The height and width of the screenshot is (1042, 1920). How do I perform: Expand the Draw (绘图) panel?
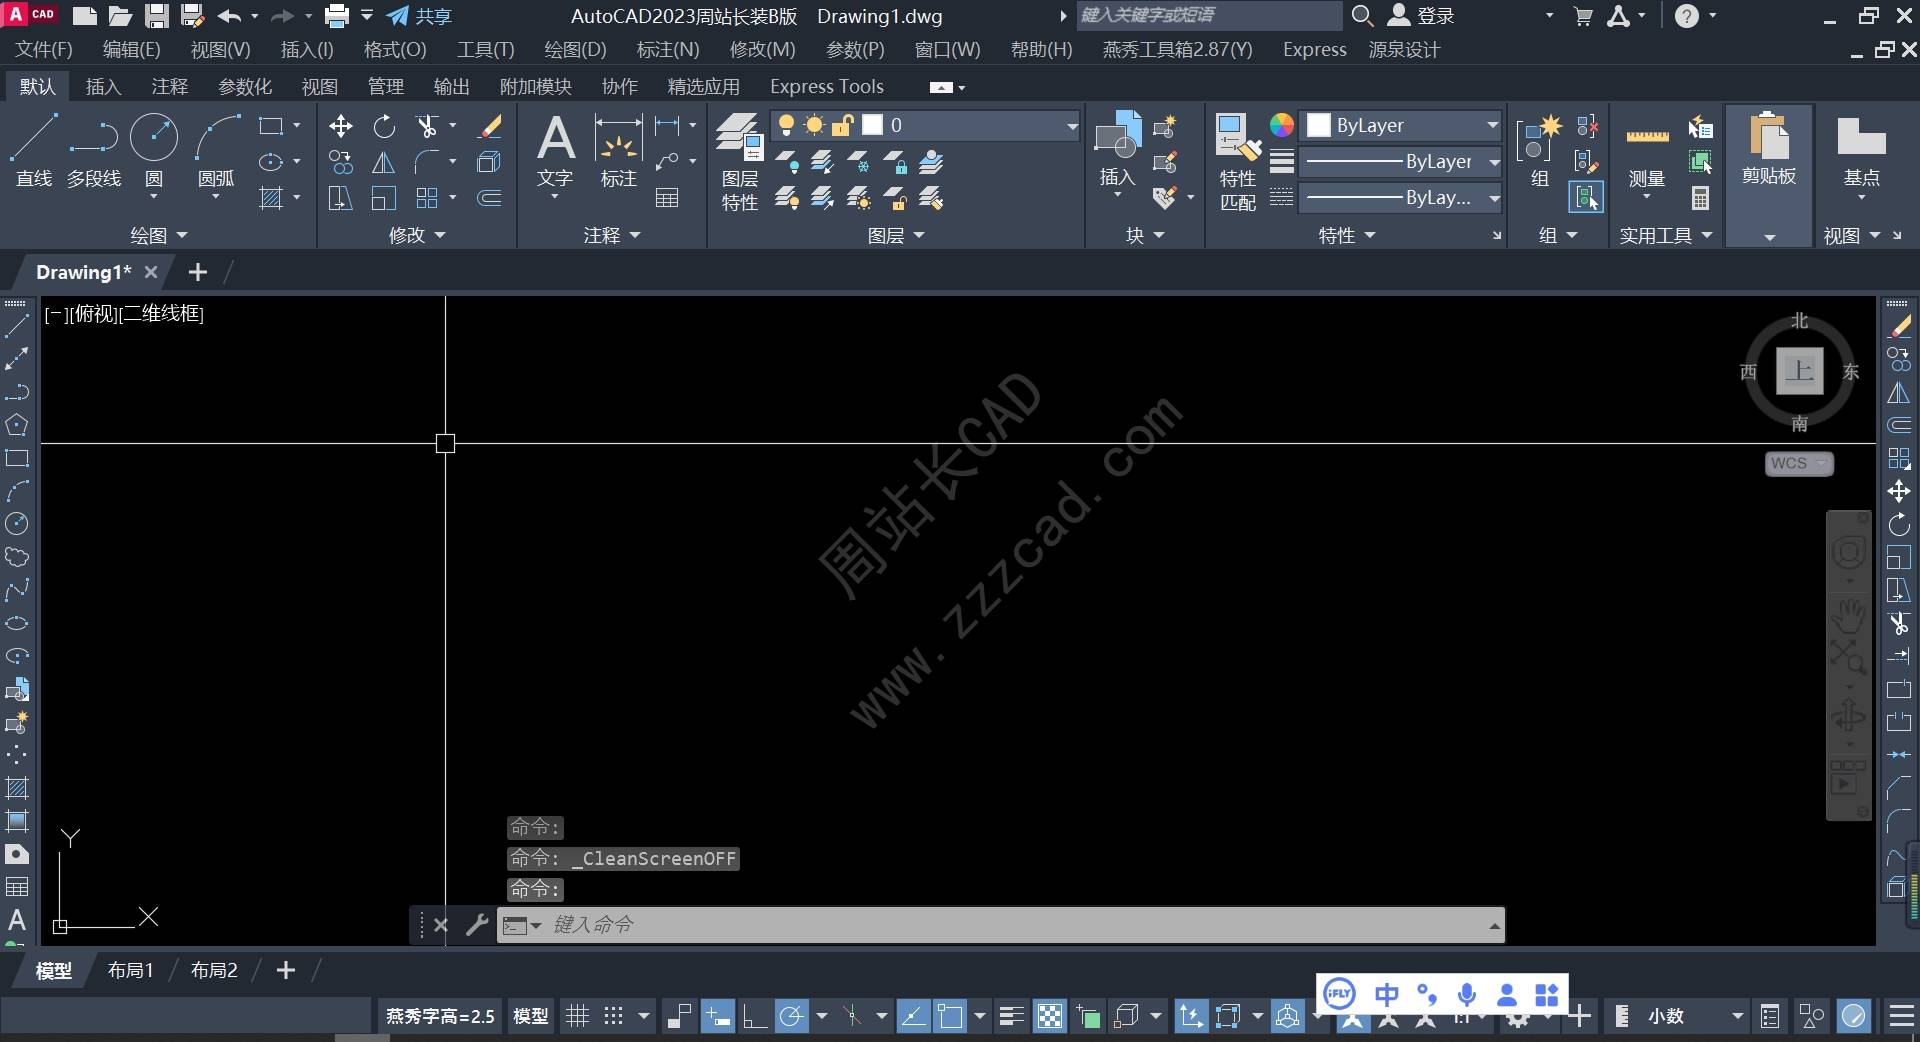(x=158, y=235)
